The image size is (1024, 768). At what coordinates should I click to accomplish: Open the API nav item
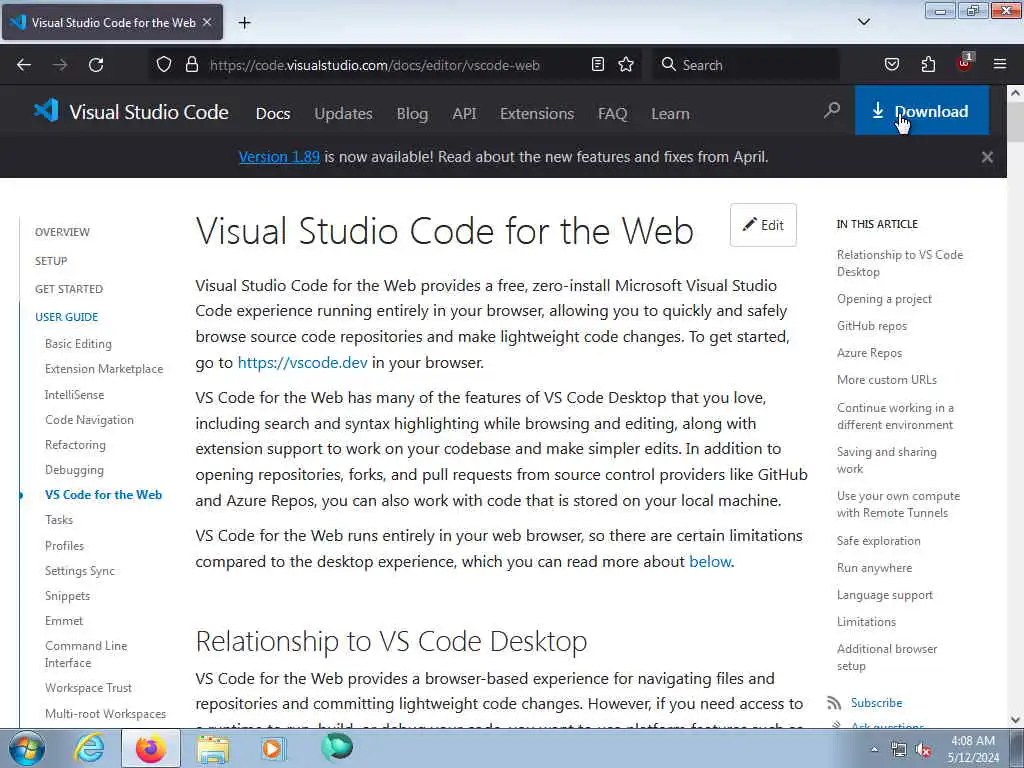pyautogui.click(x=464, y=114)
